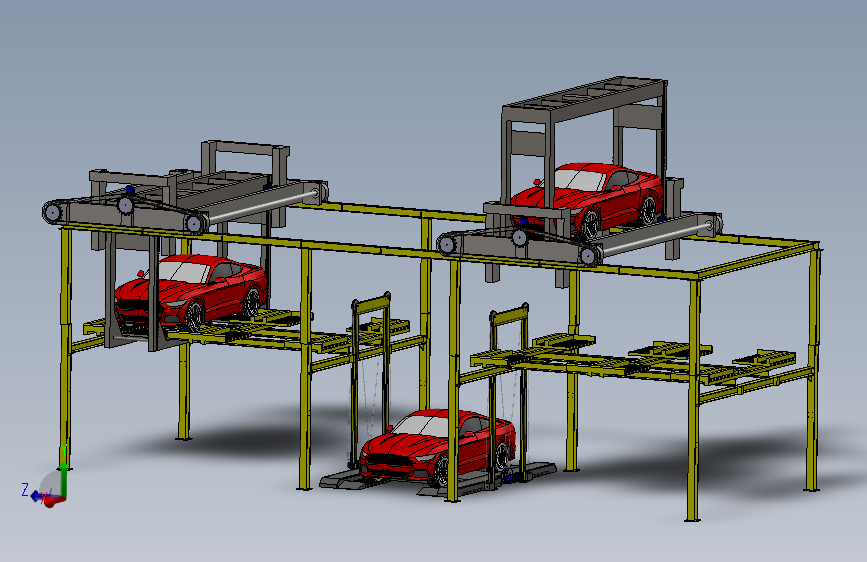Select the silver roller shaft on the right carriage
This screenshot has height=562, width=867.
(657, 239)
